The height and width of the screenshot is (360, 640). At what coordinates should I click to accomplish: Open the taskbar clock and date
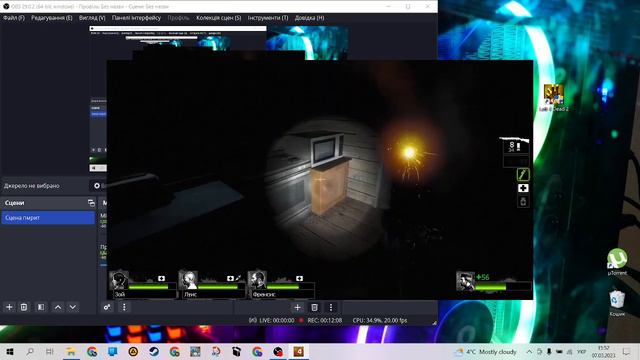point(603,351)
